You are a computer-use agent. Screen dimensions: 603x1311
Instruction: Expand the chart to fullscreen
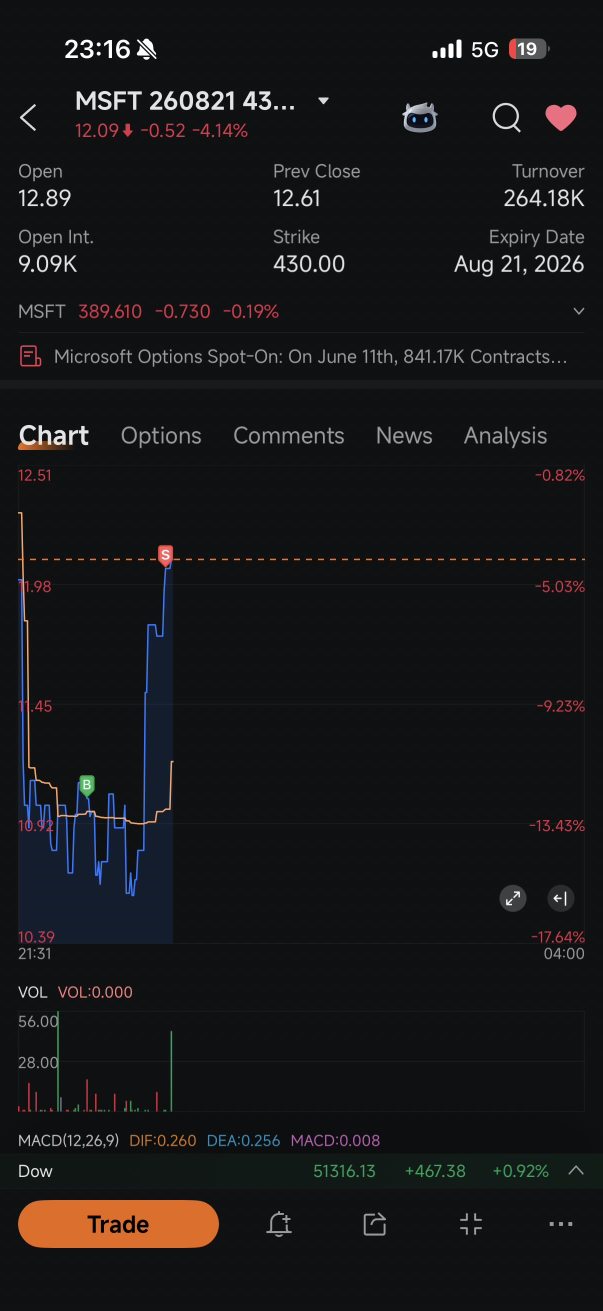click(x=513, y=898)
